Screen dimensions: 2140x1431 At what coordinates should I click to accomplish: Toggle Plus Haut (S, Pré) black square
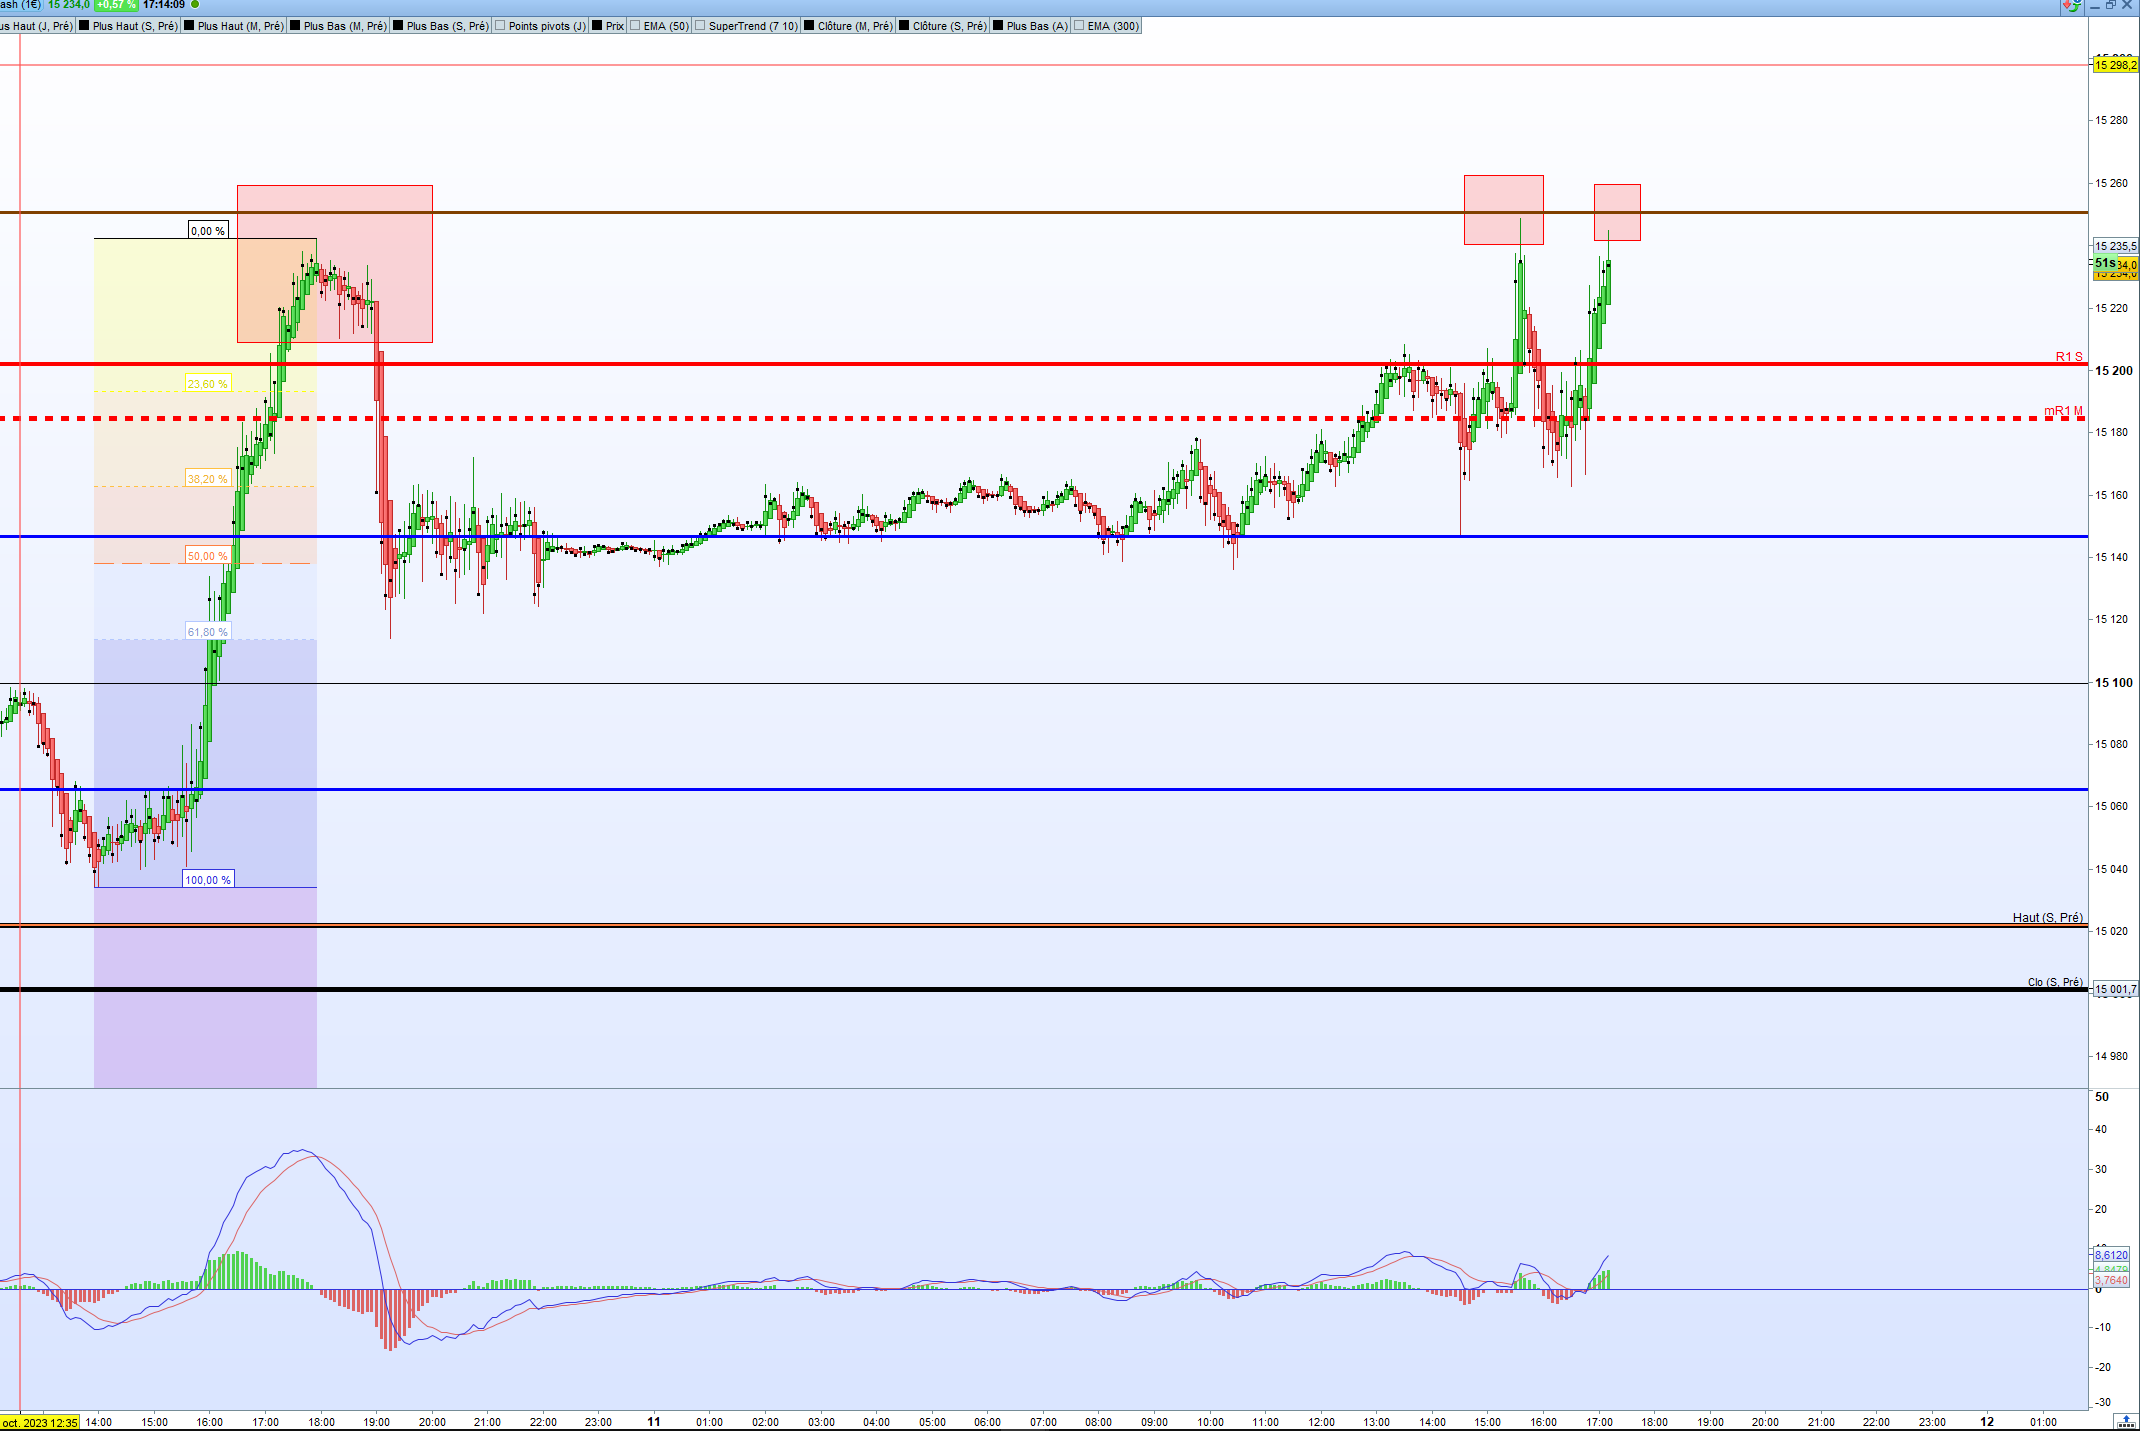84,26
